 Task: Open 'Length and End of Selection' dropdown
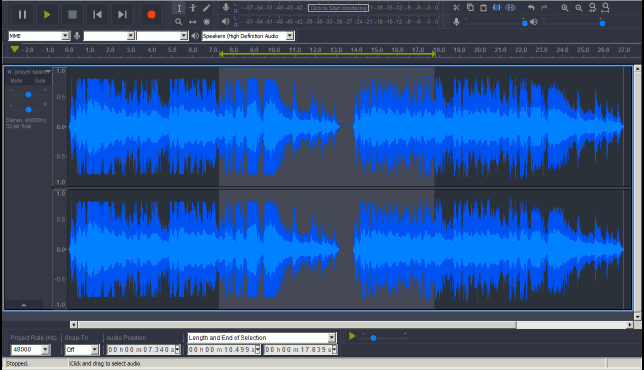point(262,338)
